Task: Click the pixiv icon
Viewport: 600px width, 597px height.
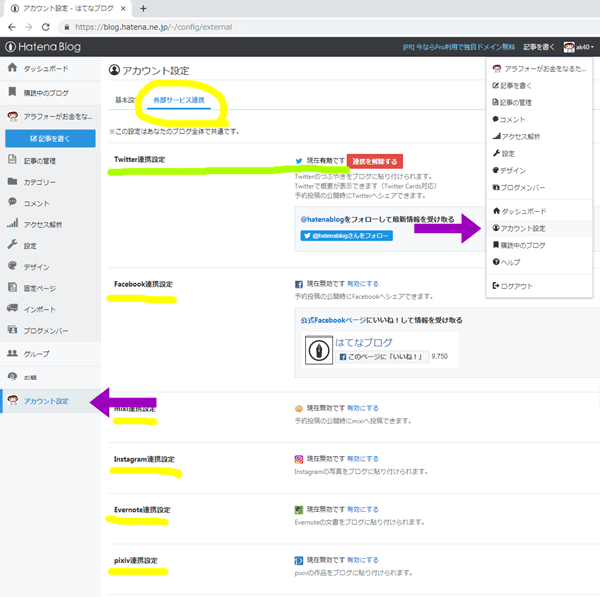Action: [x=299, y=561]
